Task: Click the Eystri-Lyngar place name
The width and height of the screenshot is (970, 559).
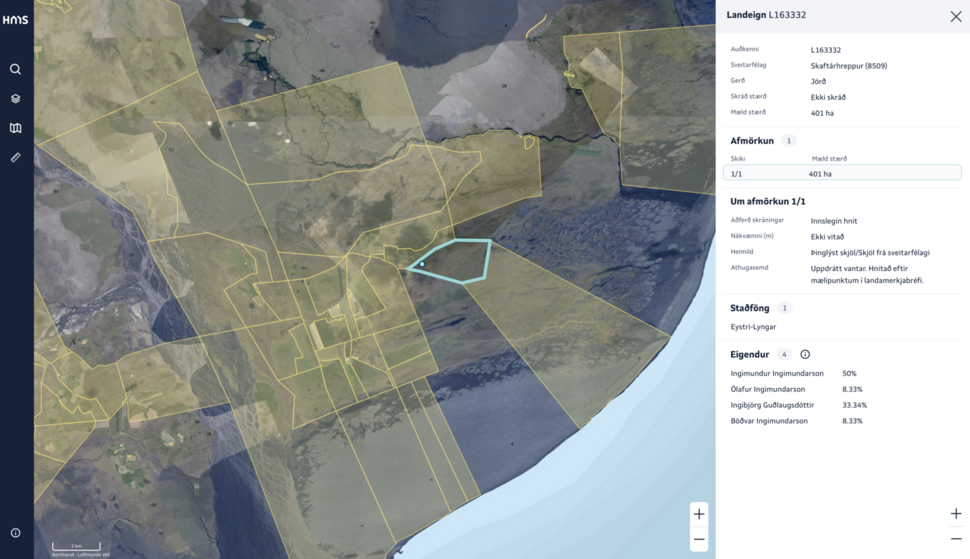Action: [x=754, y=327]
